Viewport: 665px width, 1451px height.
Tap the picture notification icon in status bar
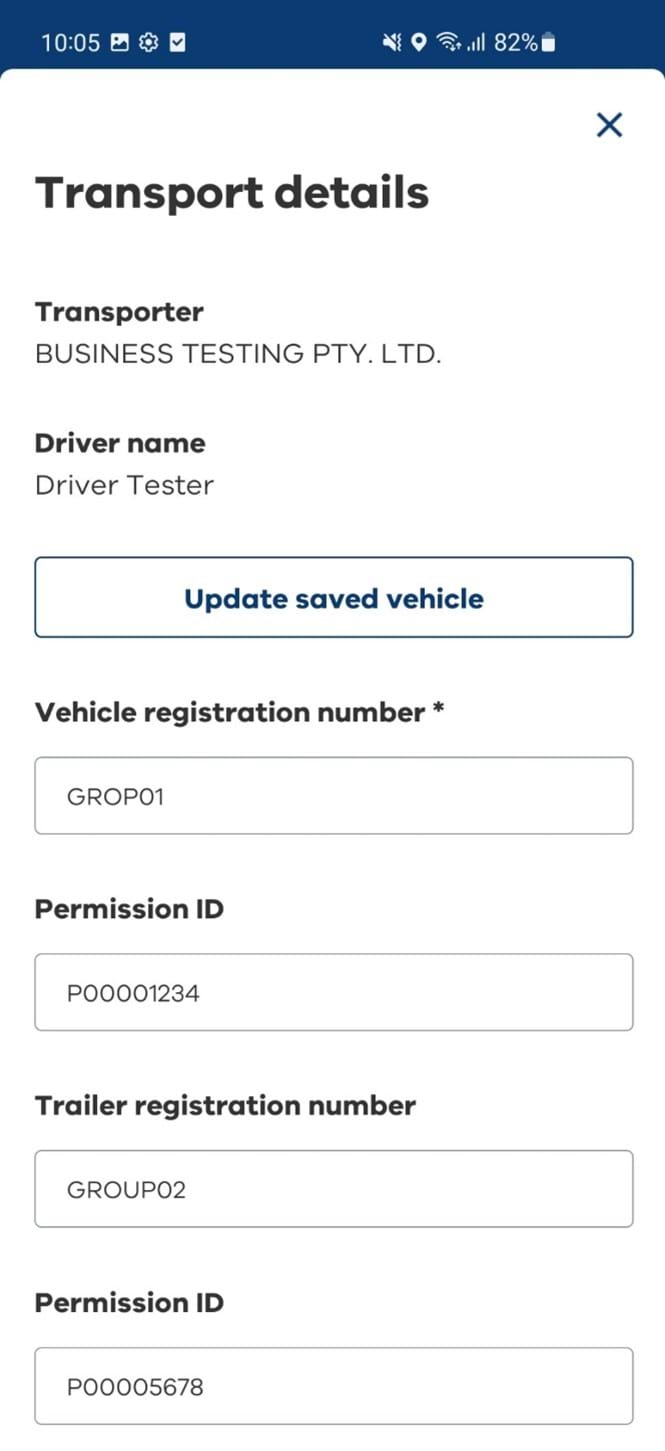[x=119, y=42]
